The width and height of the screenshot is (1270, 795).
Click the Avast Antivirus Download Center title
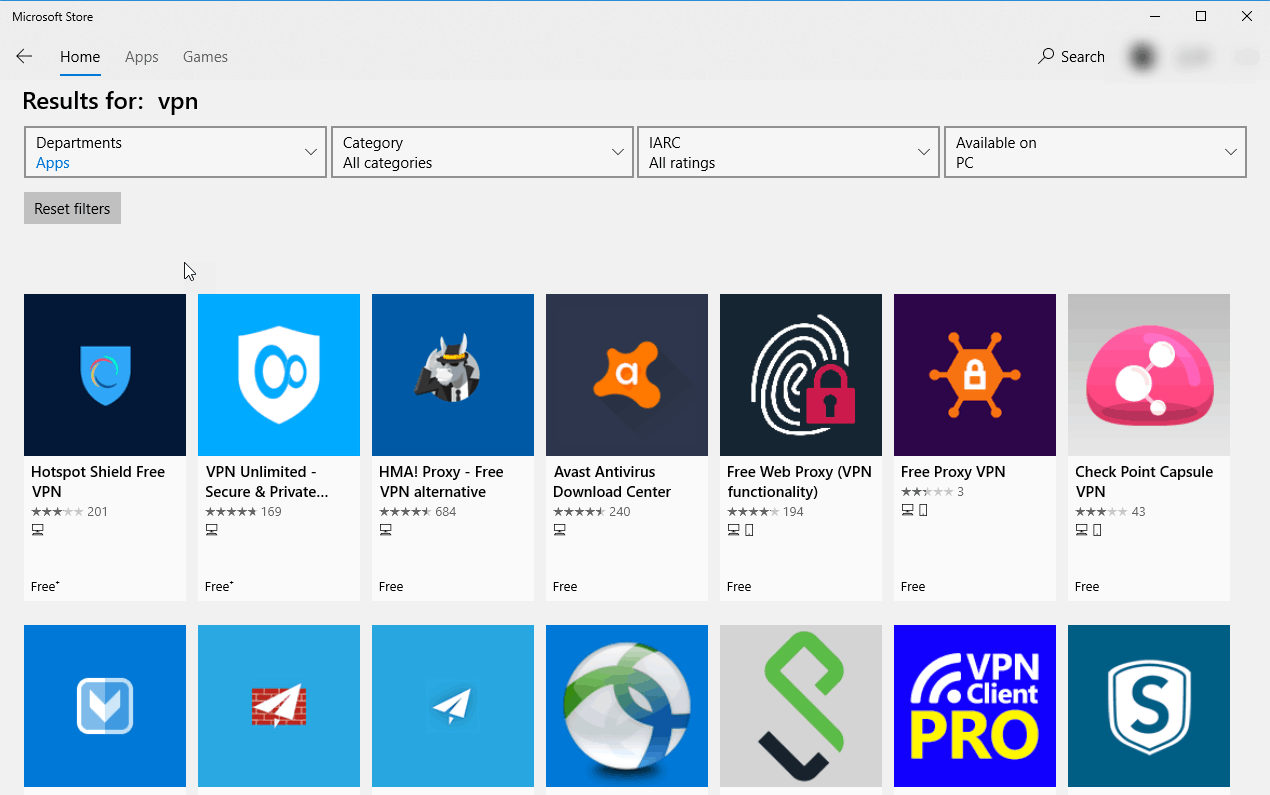(x=612, y=481)
